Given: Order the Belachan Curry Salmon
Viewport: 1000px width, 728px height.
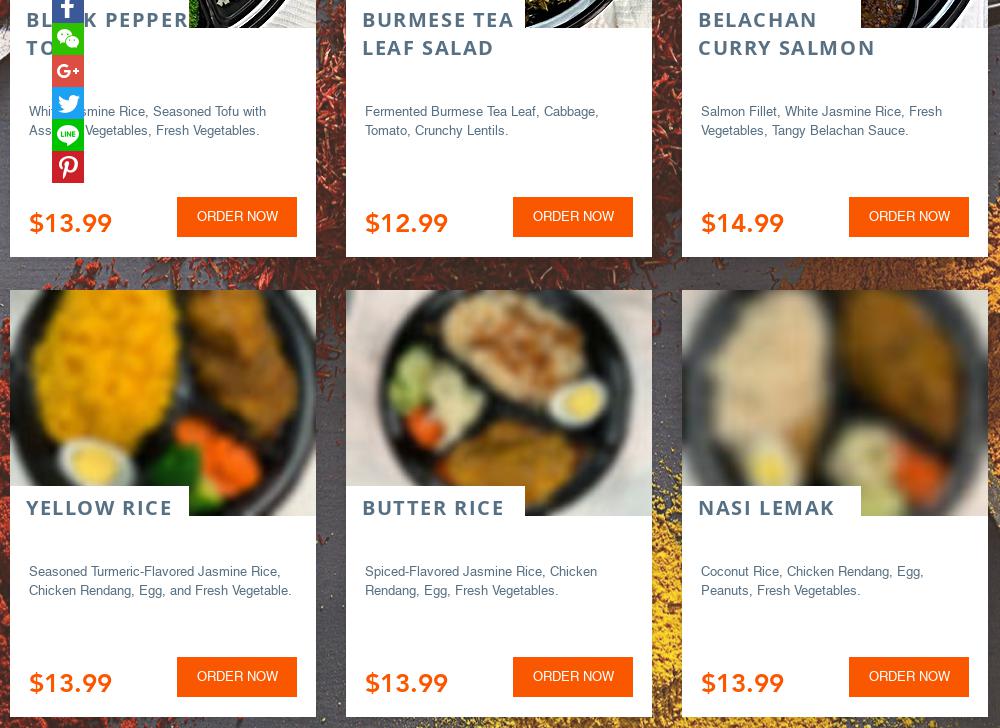Looking at the screenshot, I should [x=909, y=217].
